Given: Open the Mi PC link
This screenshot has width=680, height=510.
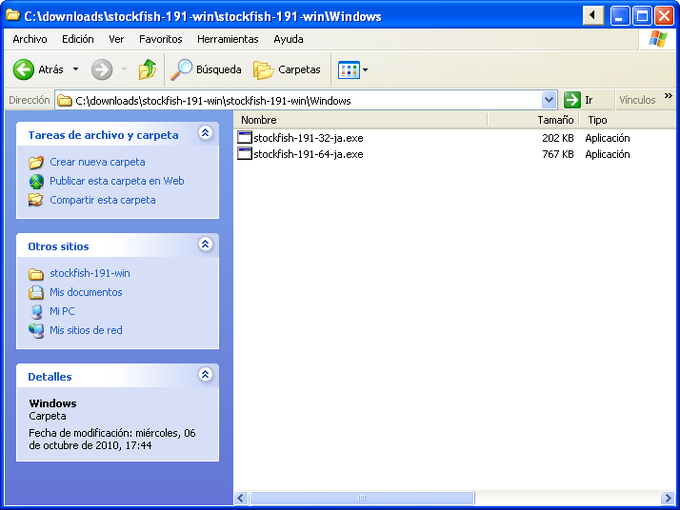Looking at the screenshot, I should pos(62,311).
